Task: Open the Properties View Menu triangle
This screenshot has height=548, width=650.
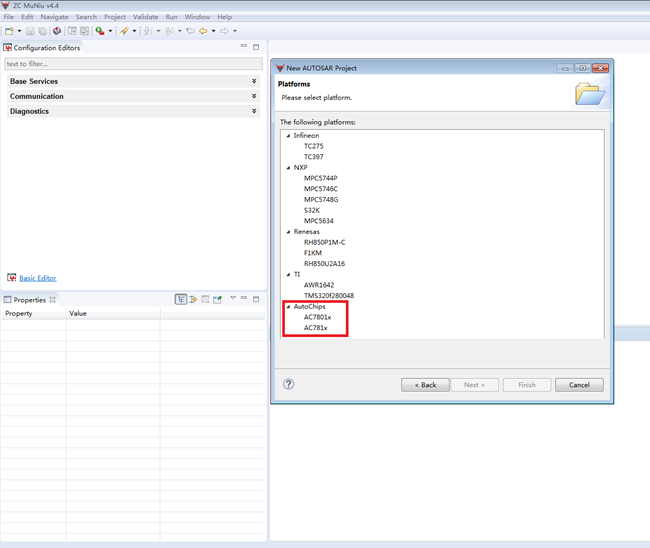Action: click(x=233, y=298)
